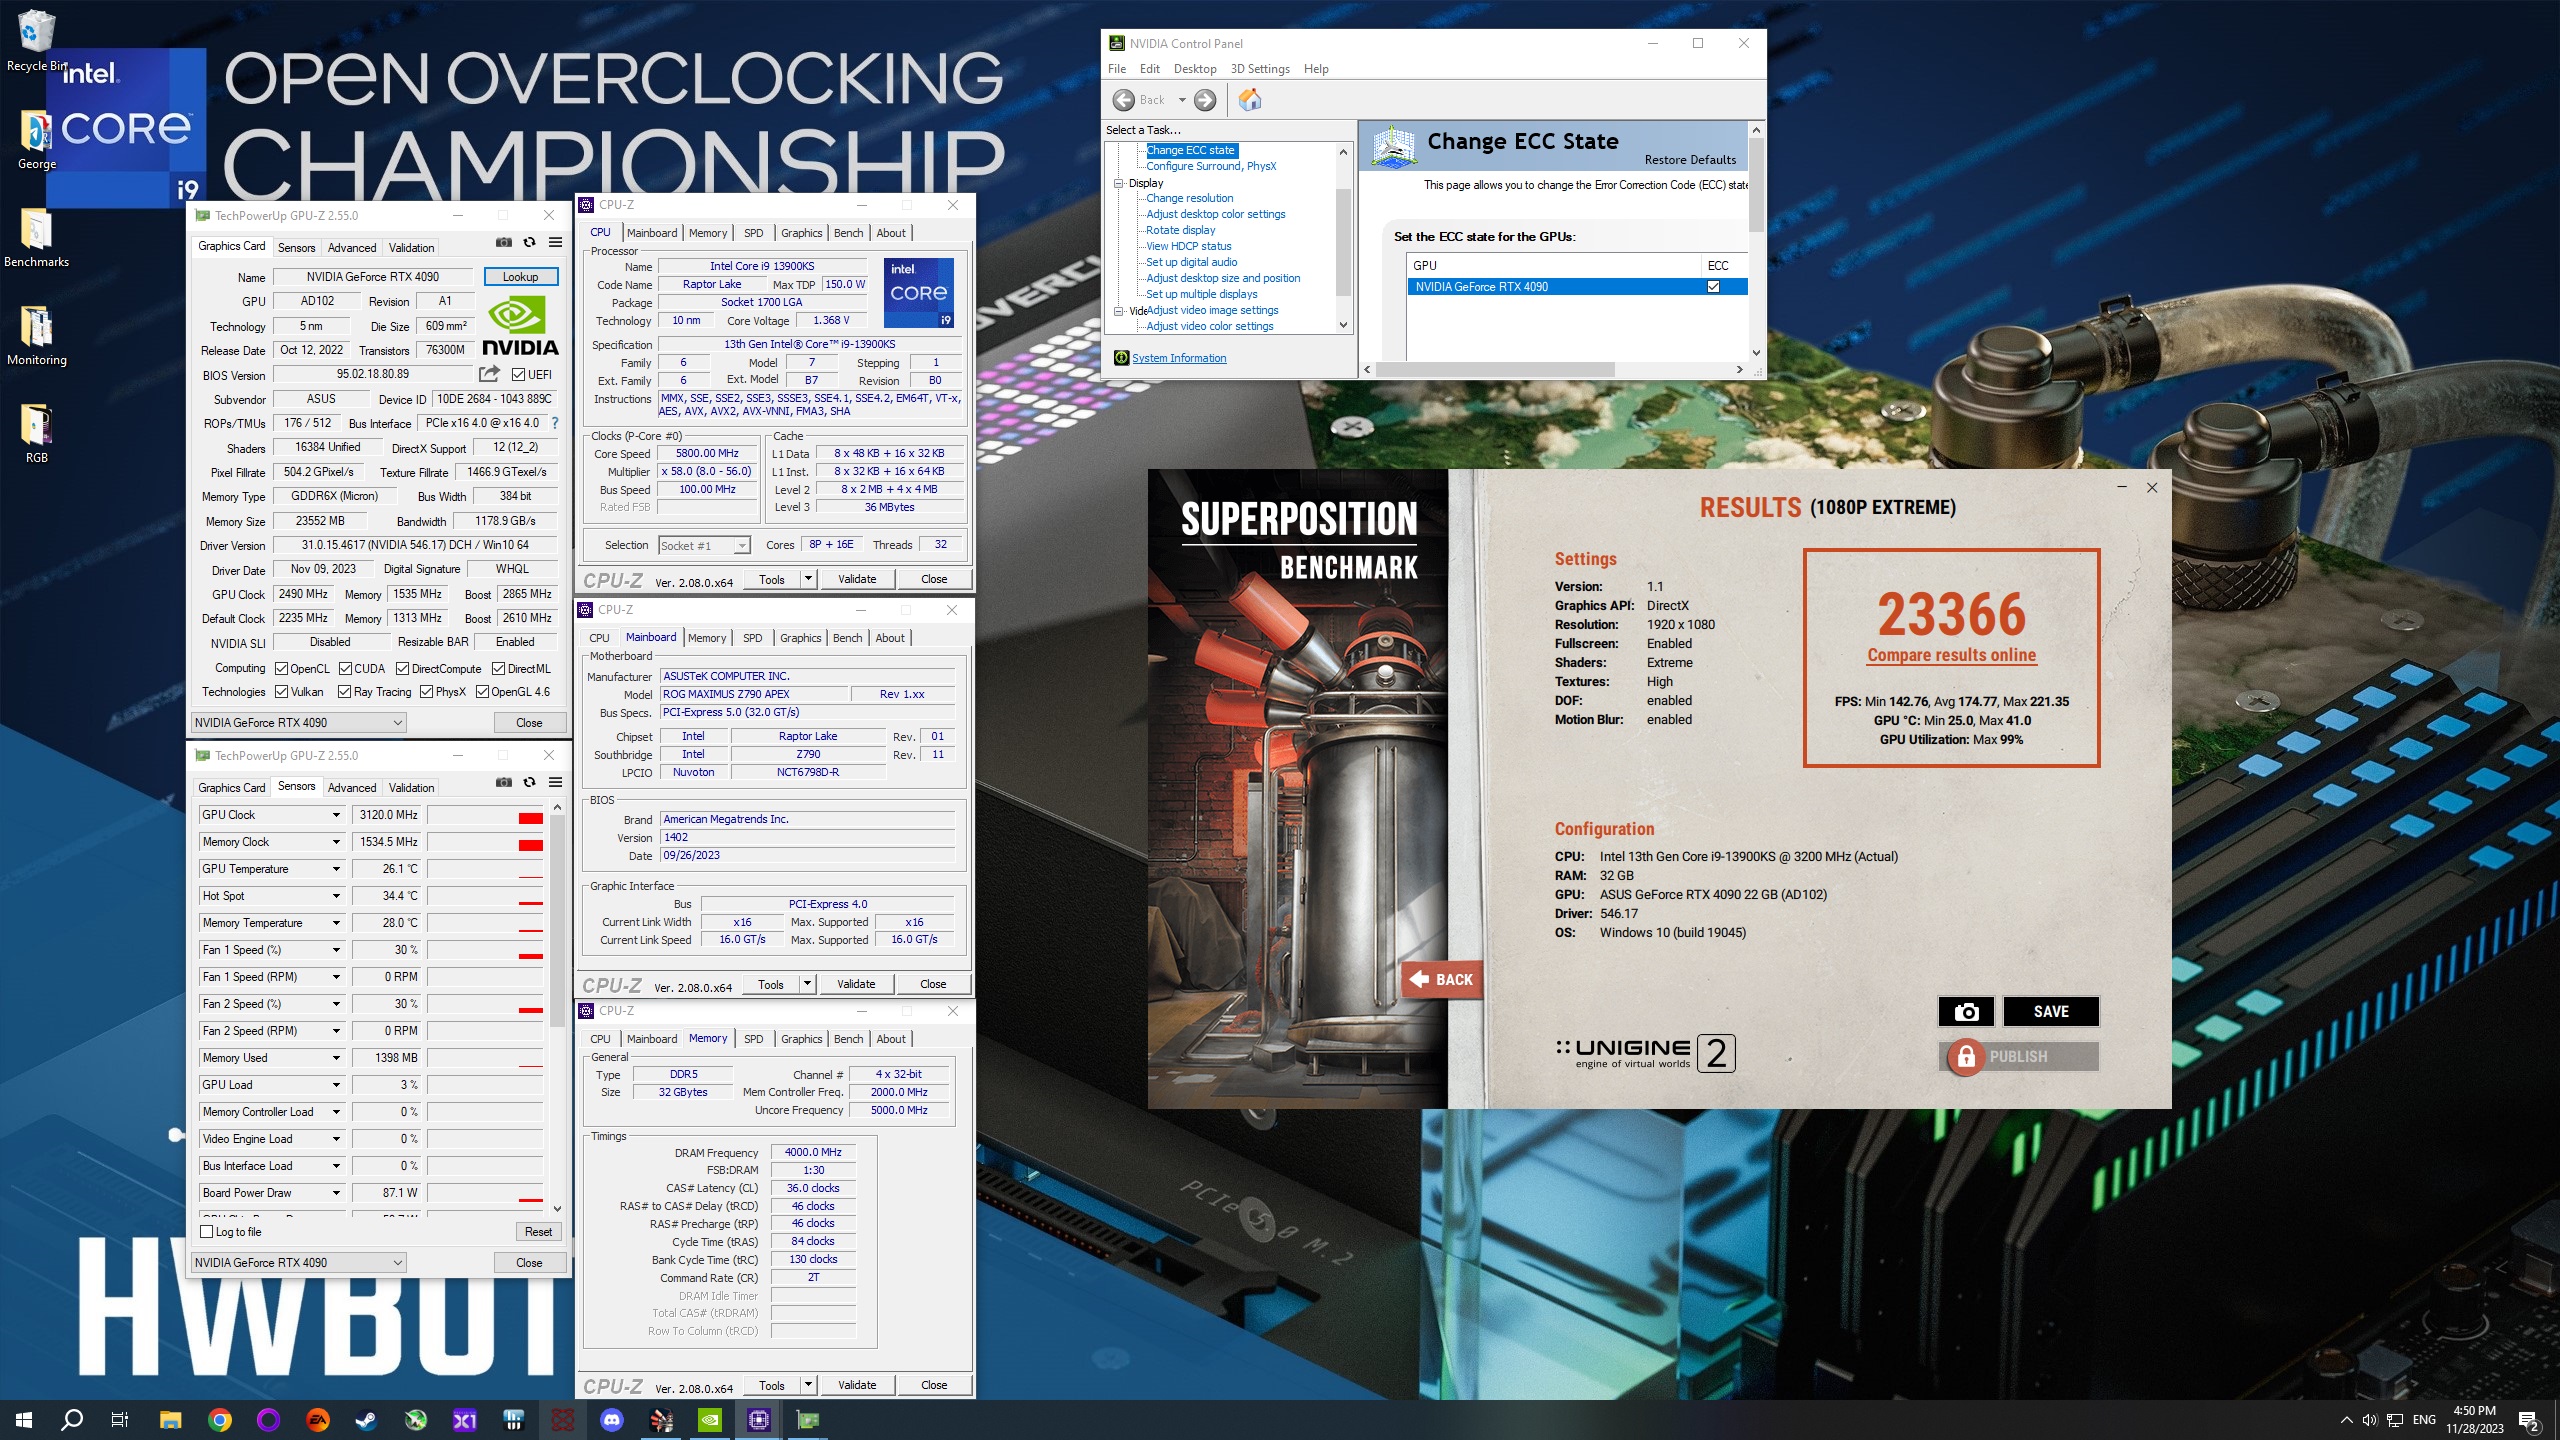The width and height of the screenshot is (2560, 1440).
Task: Click the Home icon in NVIDIA Control Panel
Action: [x=1250, y=100]
